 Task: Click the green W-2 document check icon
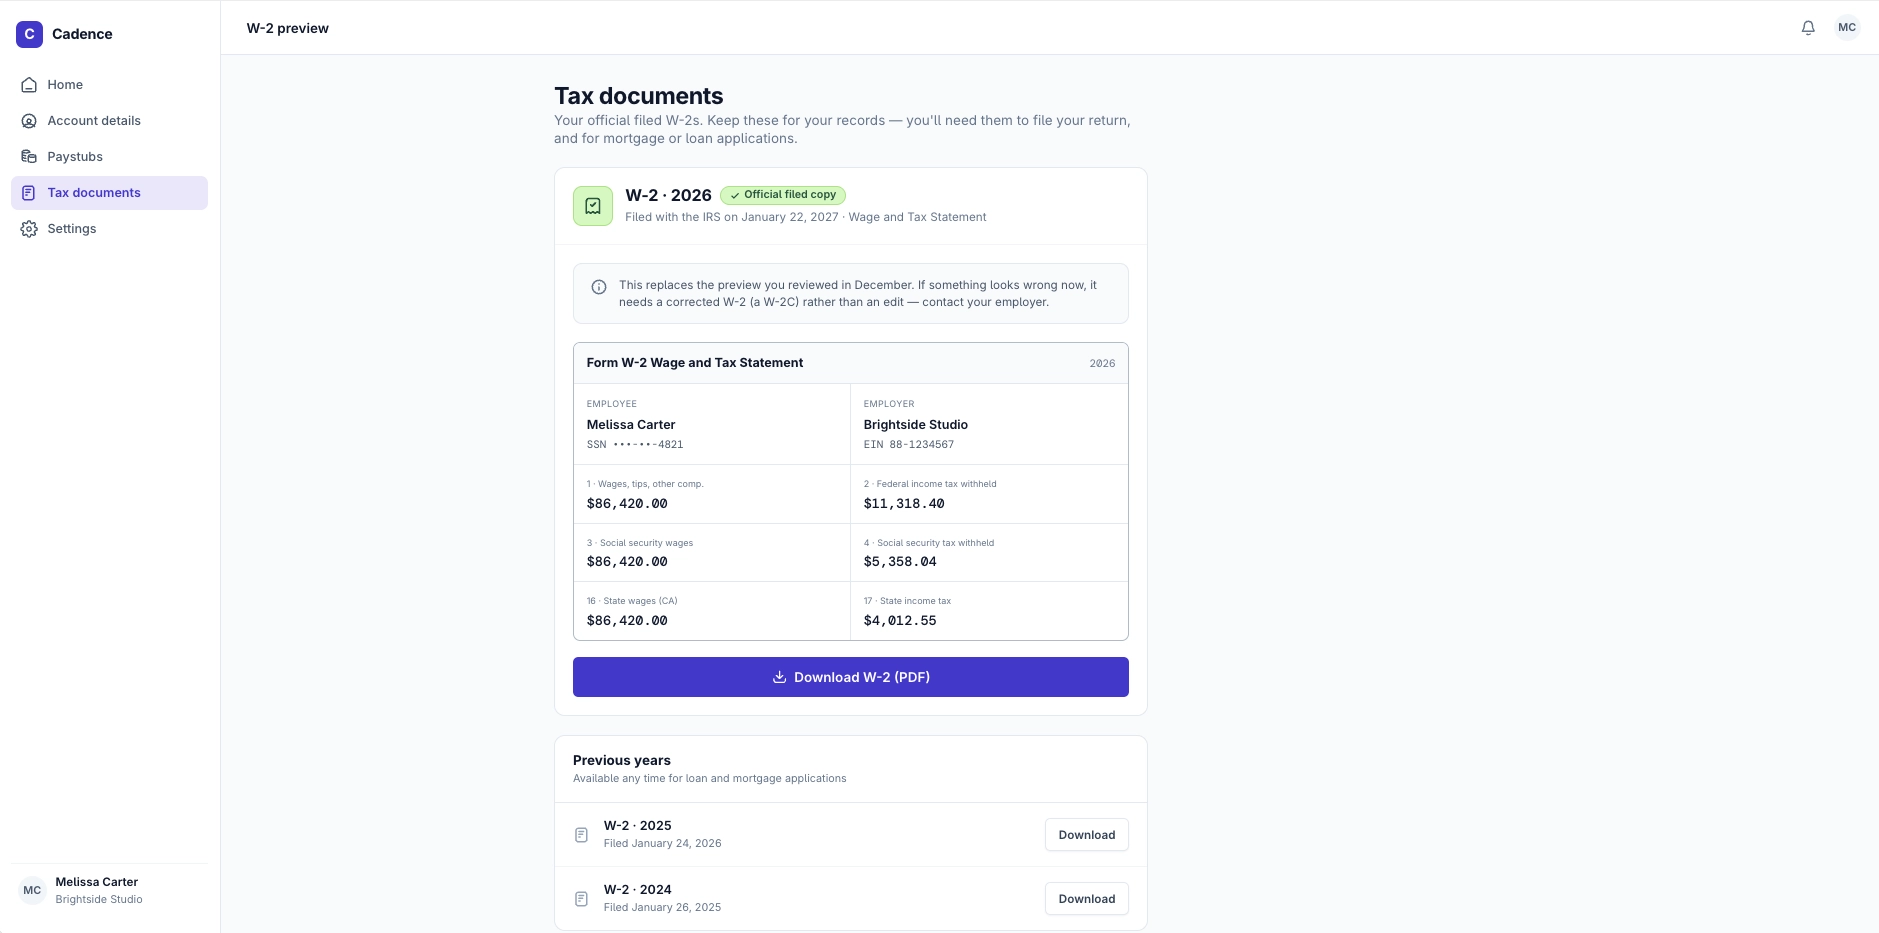tap(593, 206)
